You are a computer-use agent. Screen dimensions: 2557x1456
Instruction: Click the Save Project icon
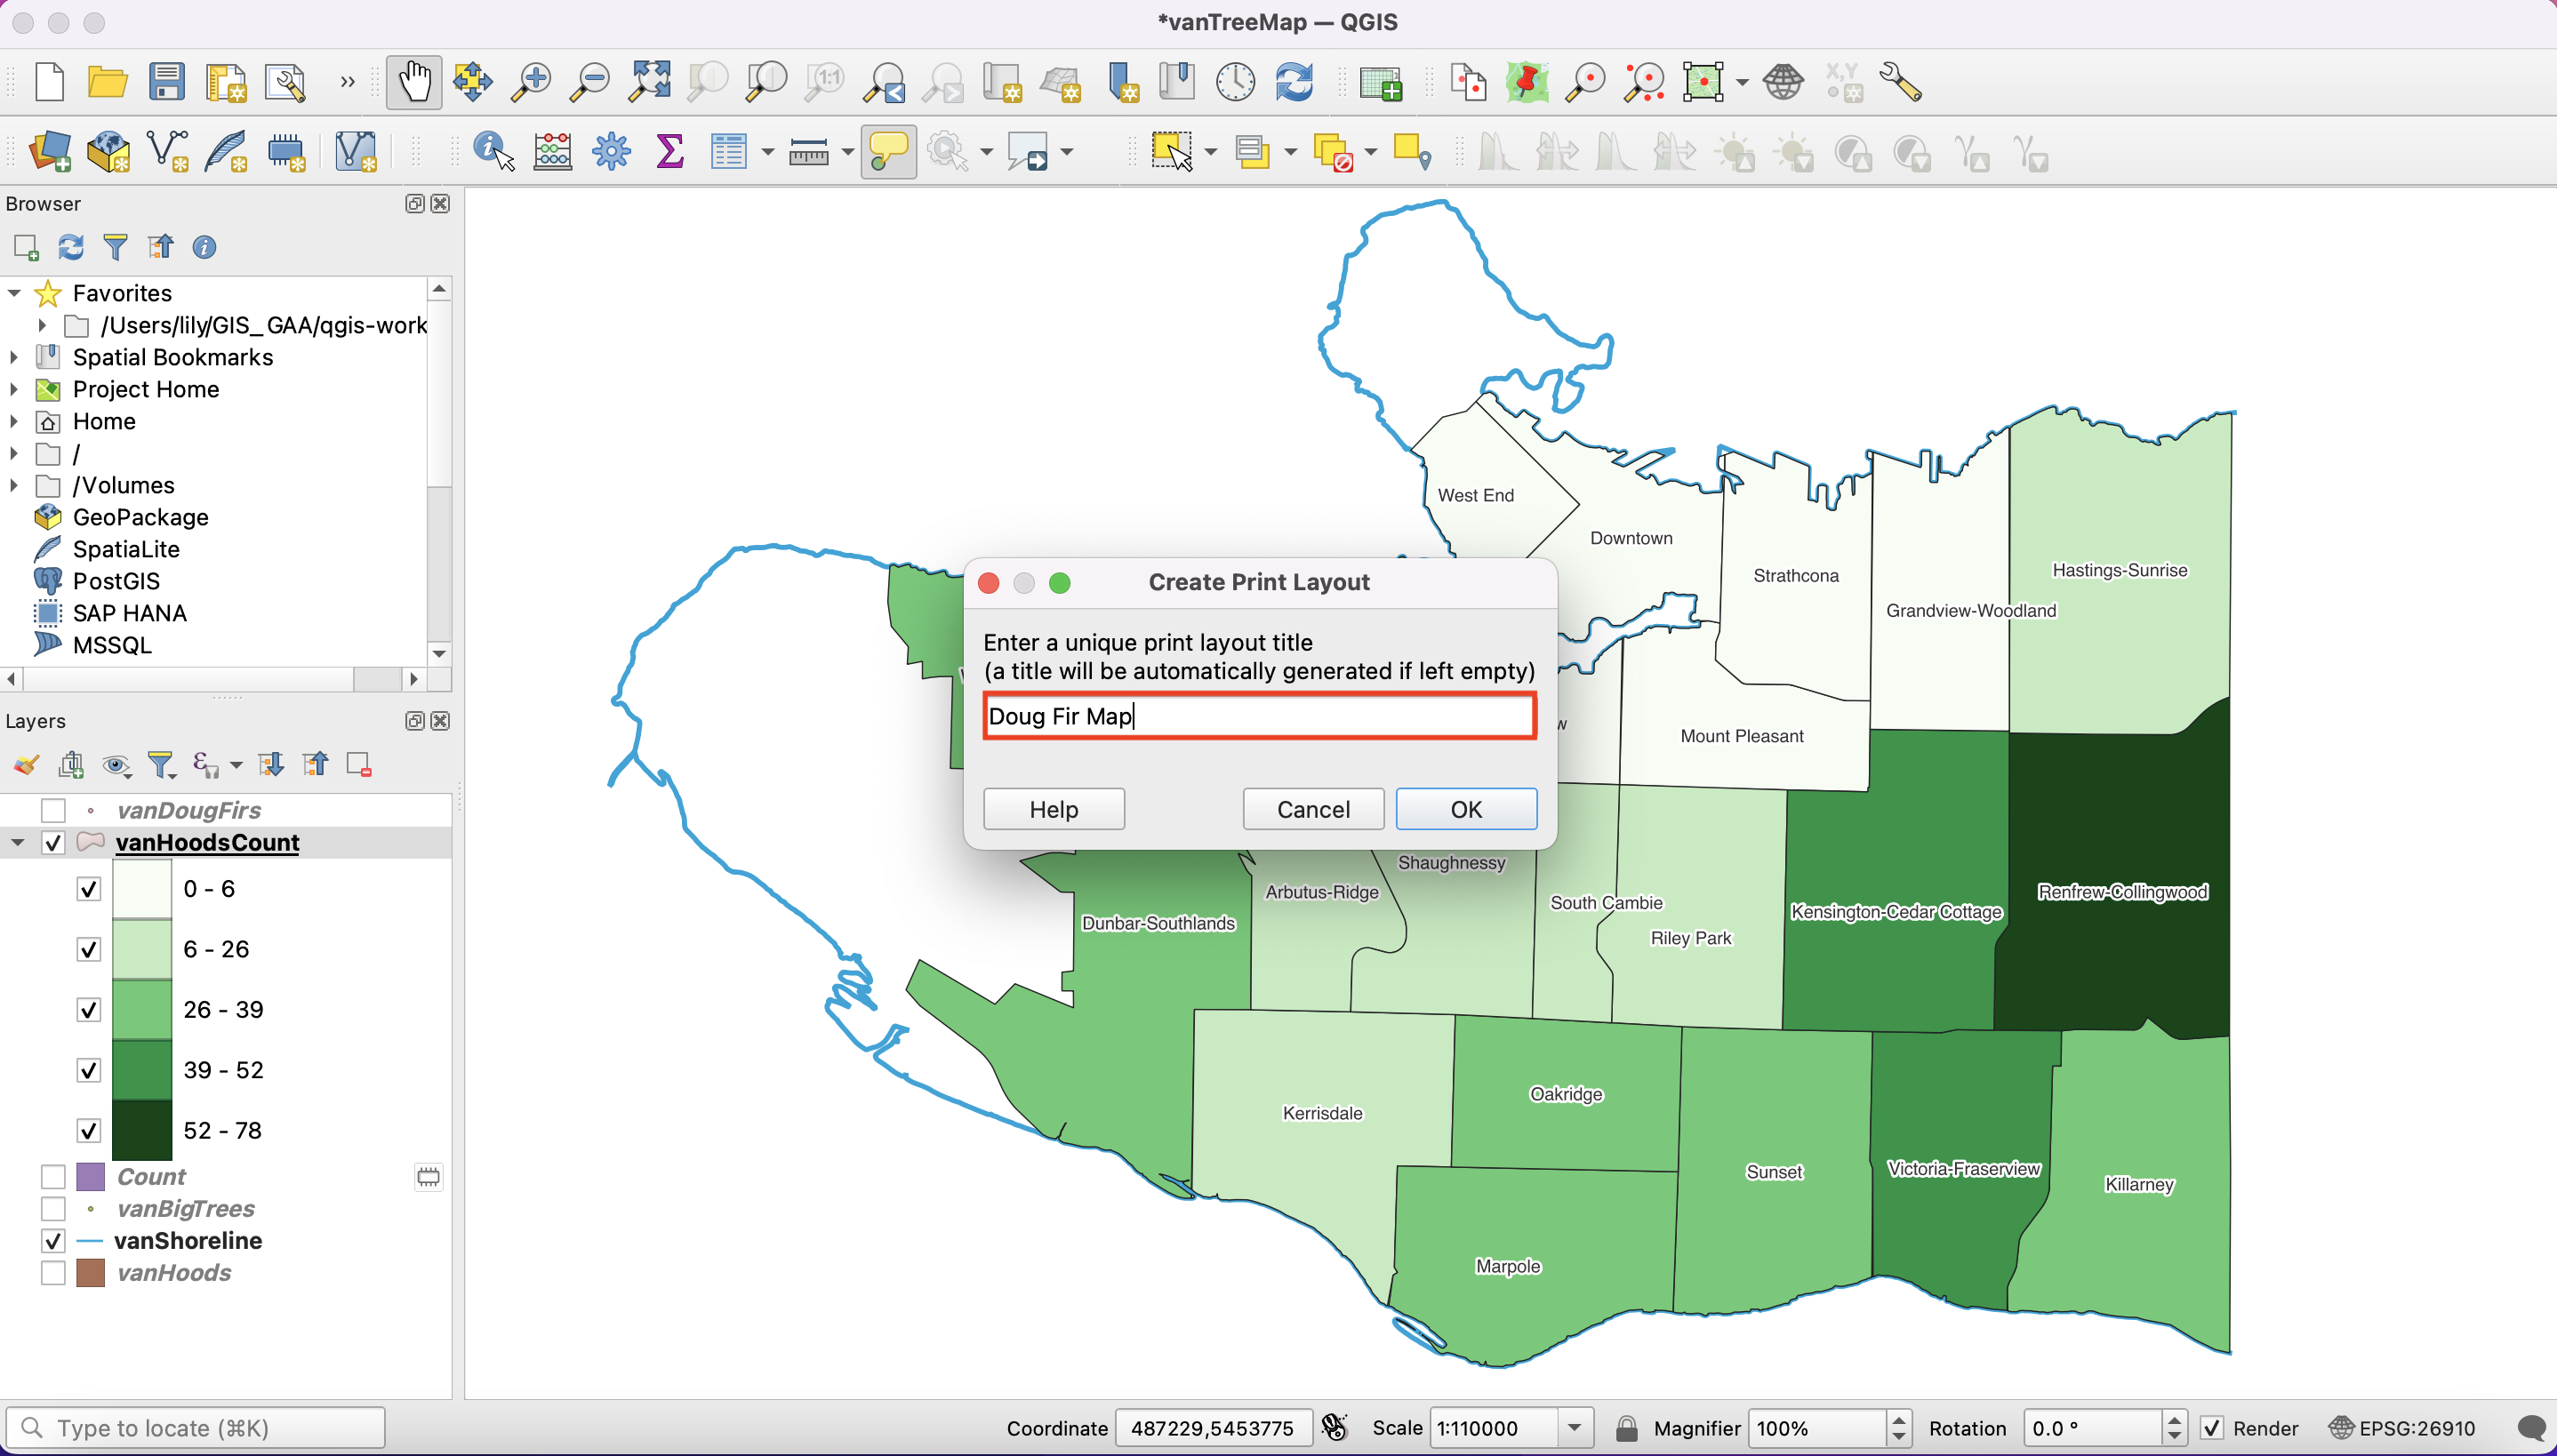tap(166, 82)
